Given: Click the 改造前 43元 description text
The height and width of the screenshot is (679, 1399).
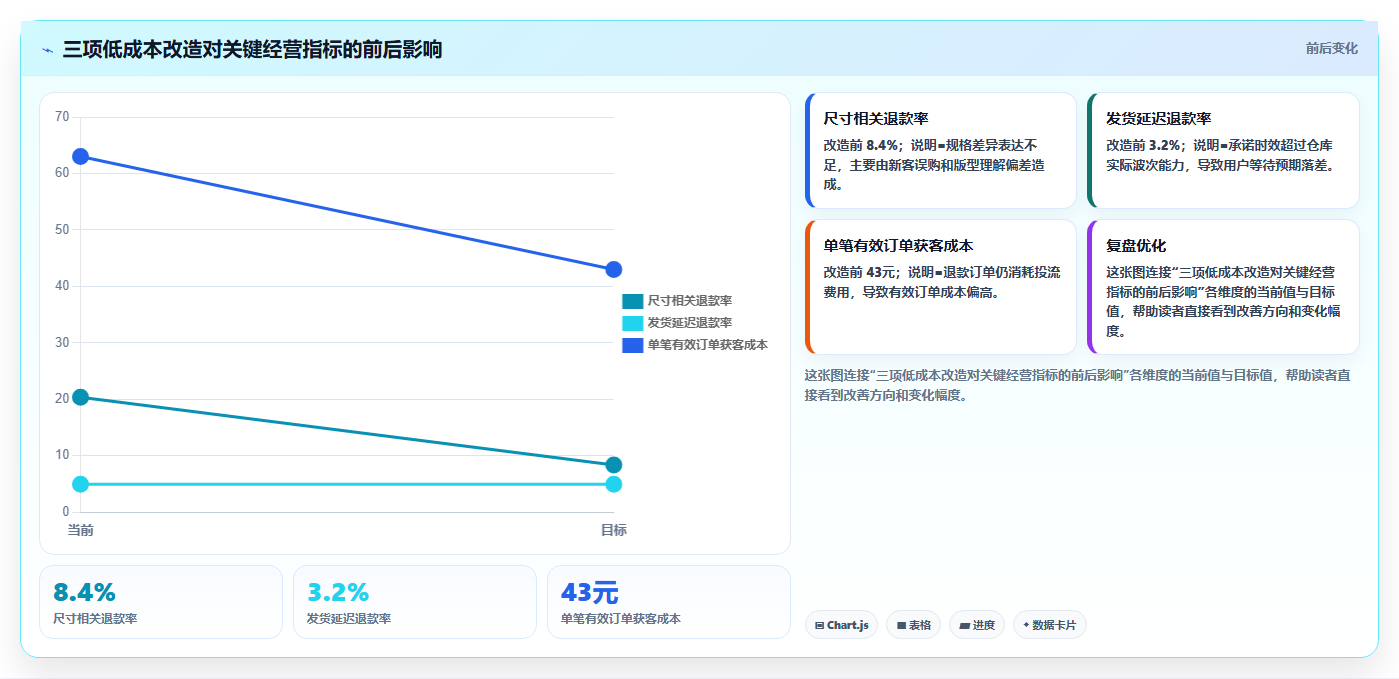Looking at the screenshot, I should click(942, 282).
